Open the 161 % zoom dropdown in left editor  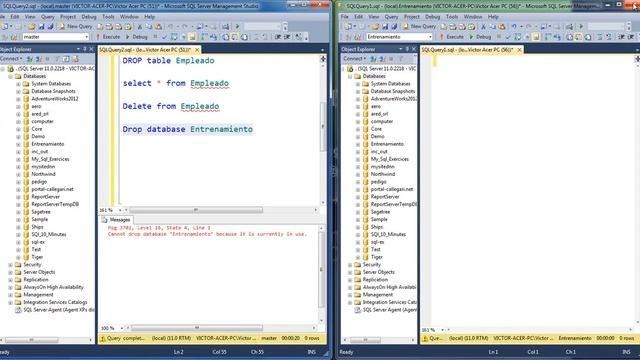[120, 210]
